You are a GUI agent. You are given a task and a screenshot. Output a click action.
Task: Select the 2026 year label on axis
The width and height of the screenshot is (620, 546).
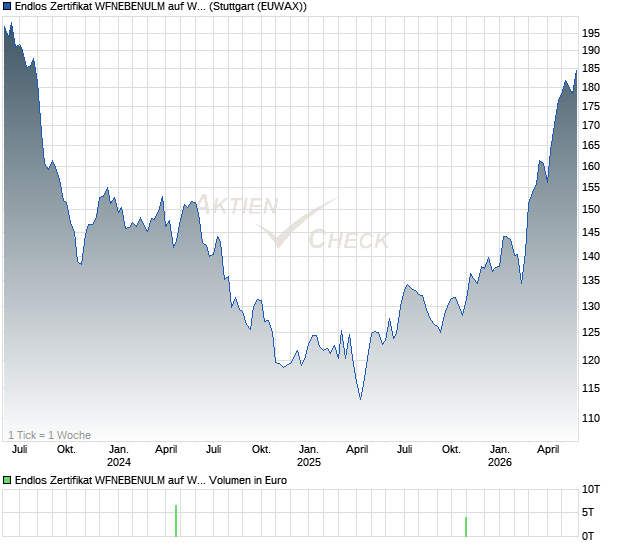[499, 462]
